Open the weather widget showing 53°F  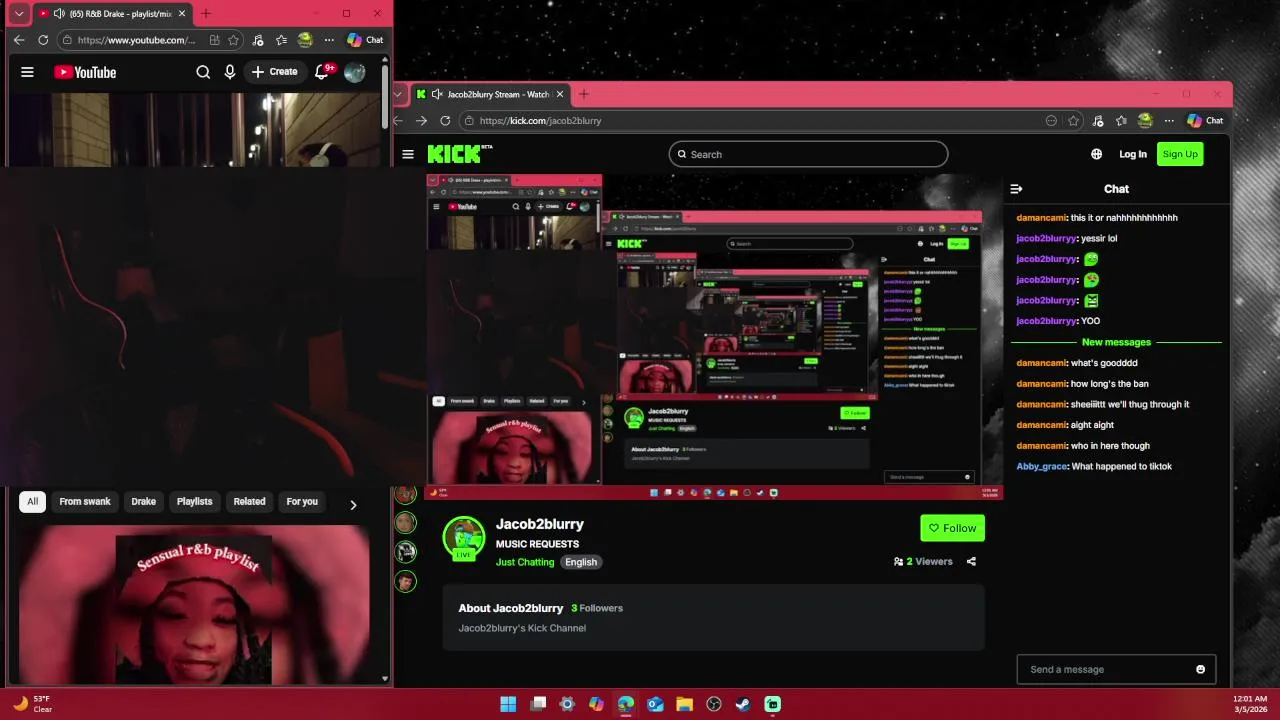coord(31,704)
